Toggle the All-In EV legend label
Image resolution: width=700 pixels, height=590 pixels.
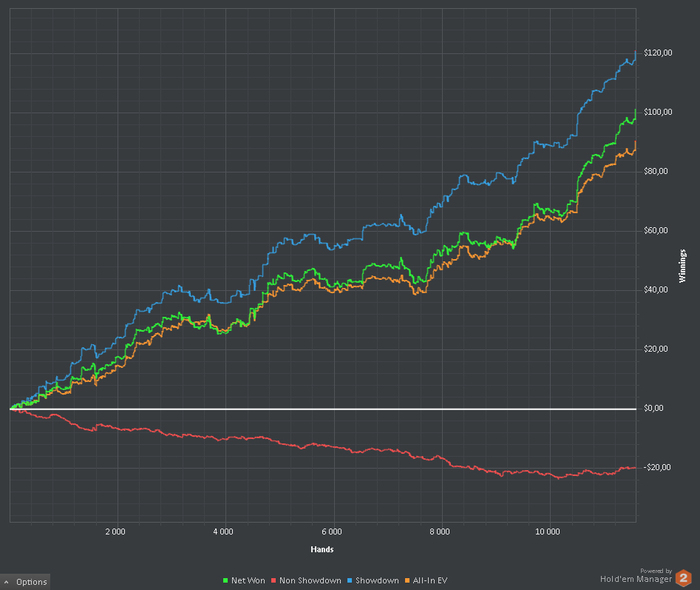click(430, 581)
